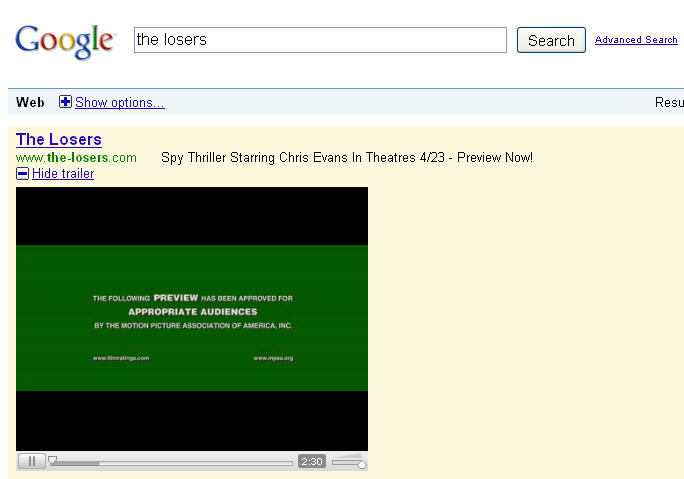
Task: Click the Search button
Action: click(x=551, y=40)
